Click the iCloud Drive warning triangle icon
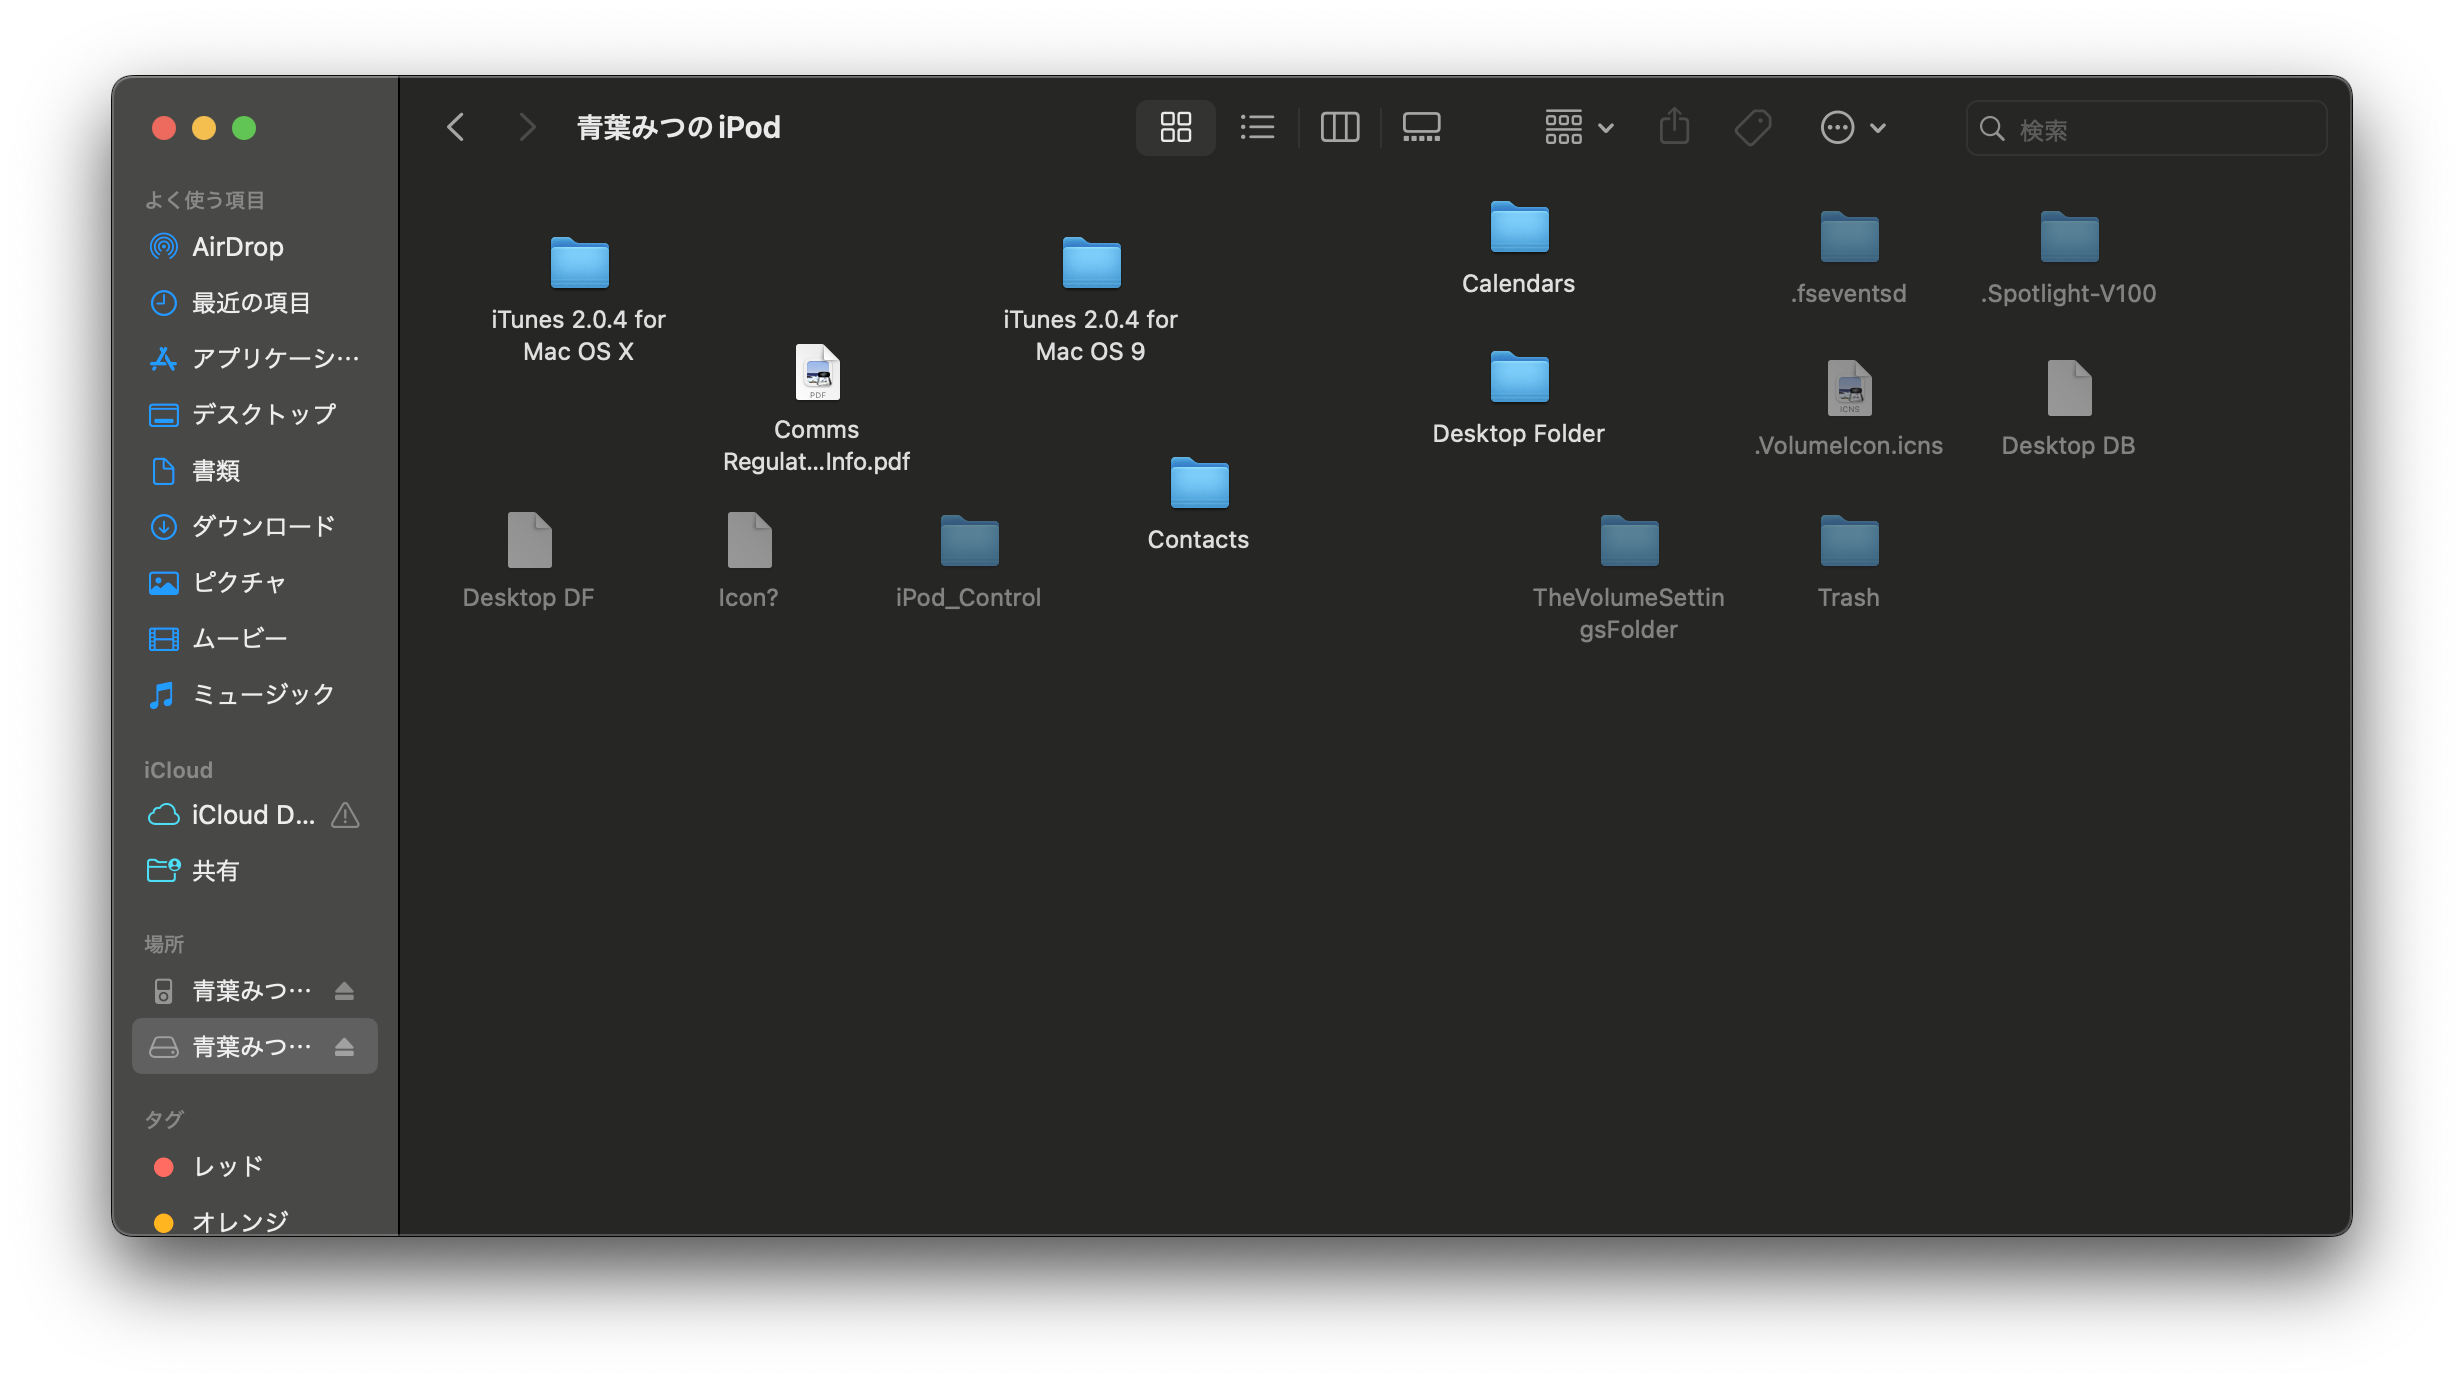The image size is (2464, 1384). click(x=345, y=815)
